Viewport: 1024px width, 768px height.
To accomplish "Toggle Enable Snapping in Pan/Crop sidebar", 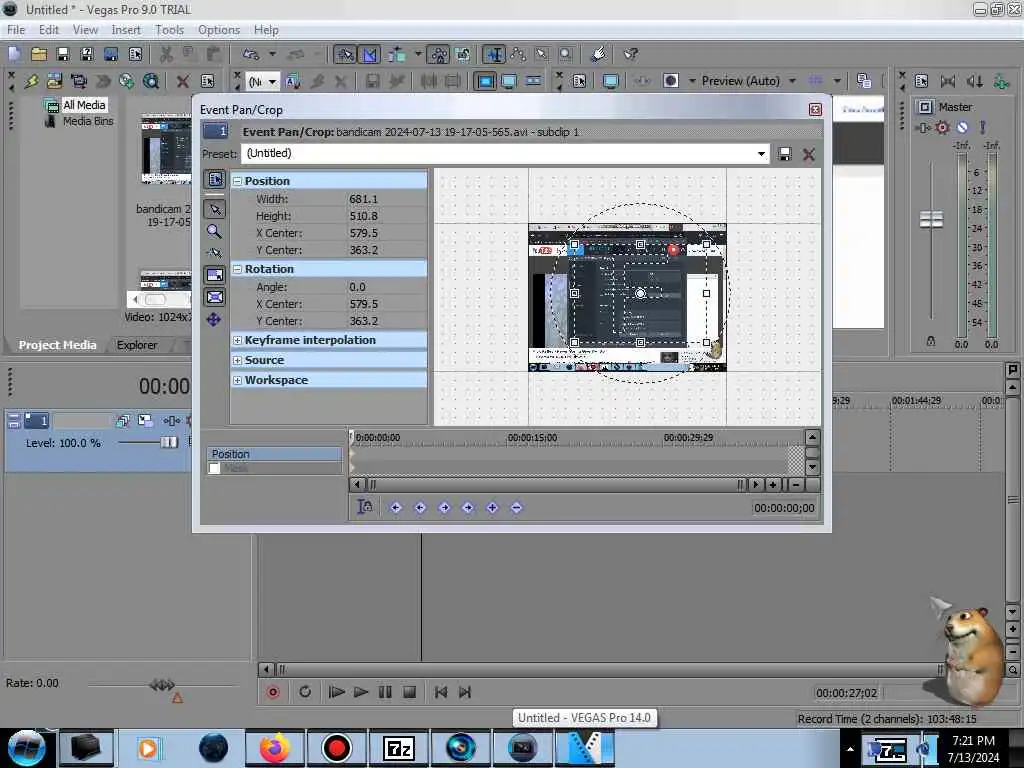I will coord(214,253).
